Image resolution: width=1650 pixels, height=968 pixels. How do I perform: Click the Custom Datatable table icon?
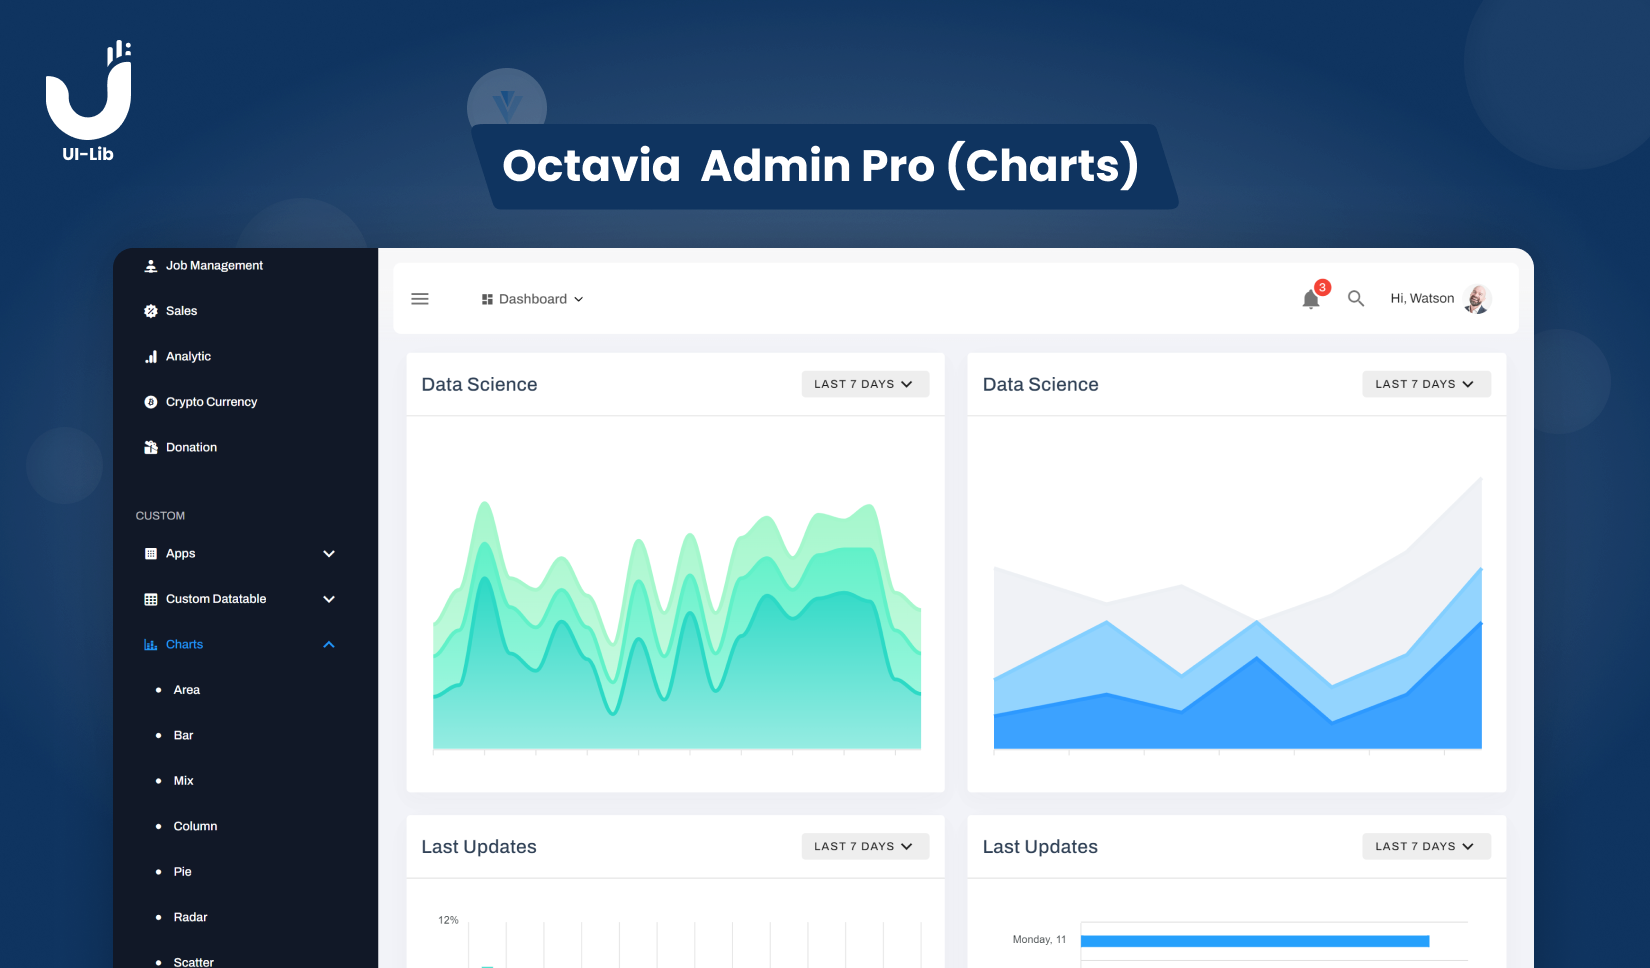click(x=151, y=599)
